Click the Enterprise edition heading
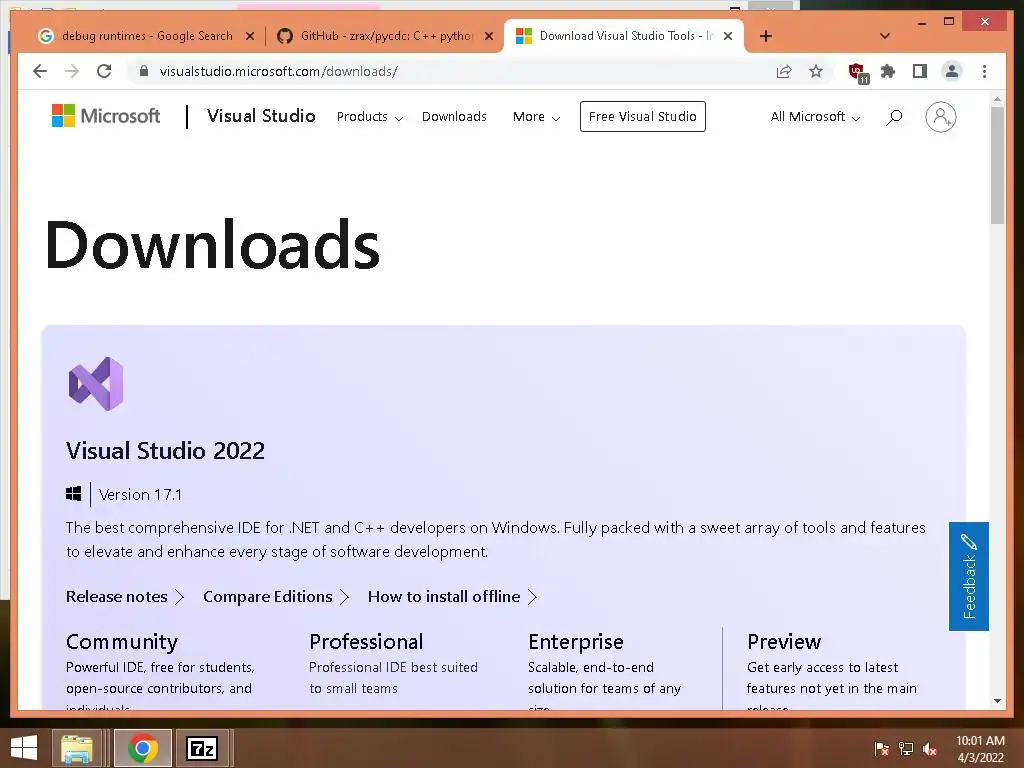This screenshot has width=1024, height=768. coord(576,642)
